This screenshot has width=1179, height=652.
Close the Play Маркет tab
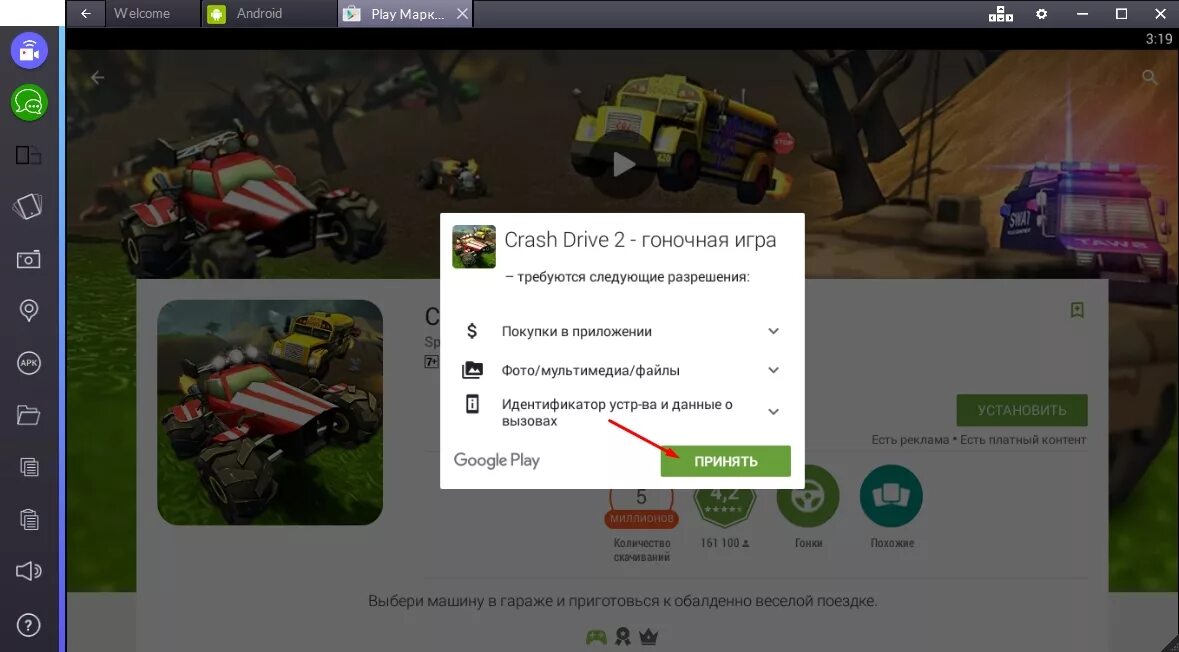click(x=462, y=14)
